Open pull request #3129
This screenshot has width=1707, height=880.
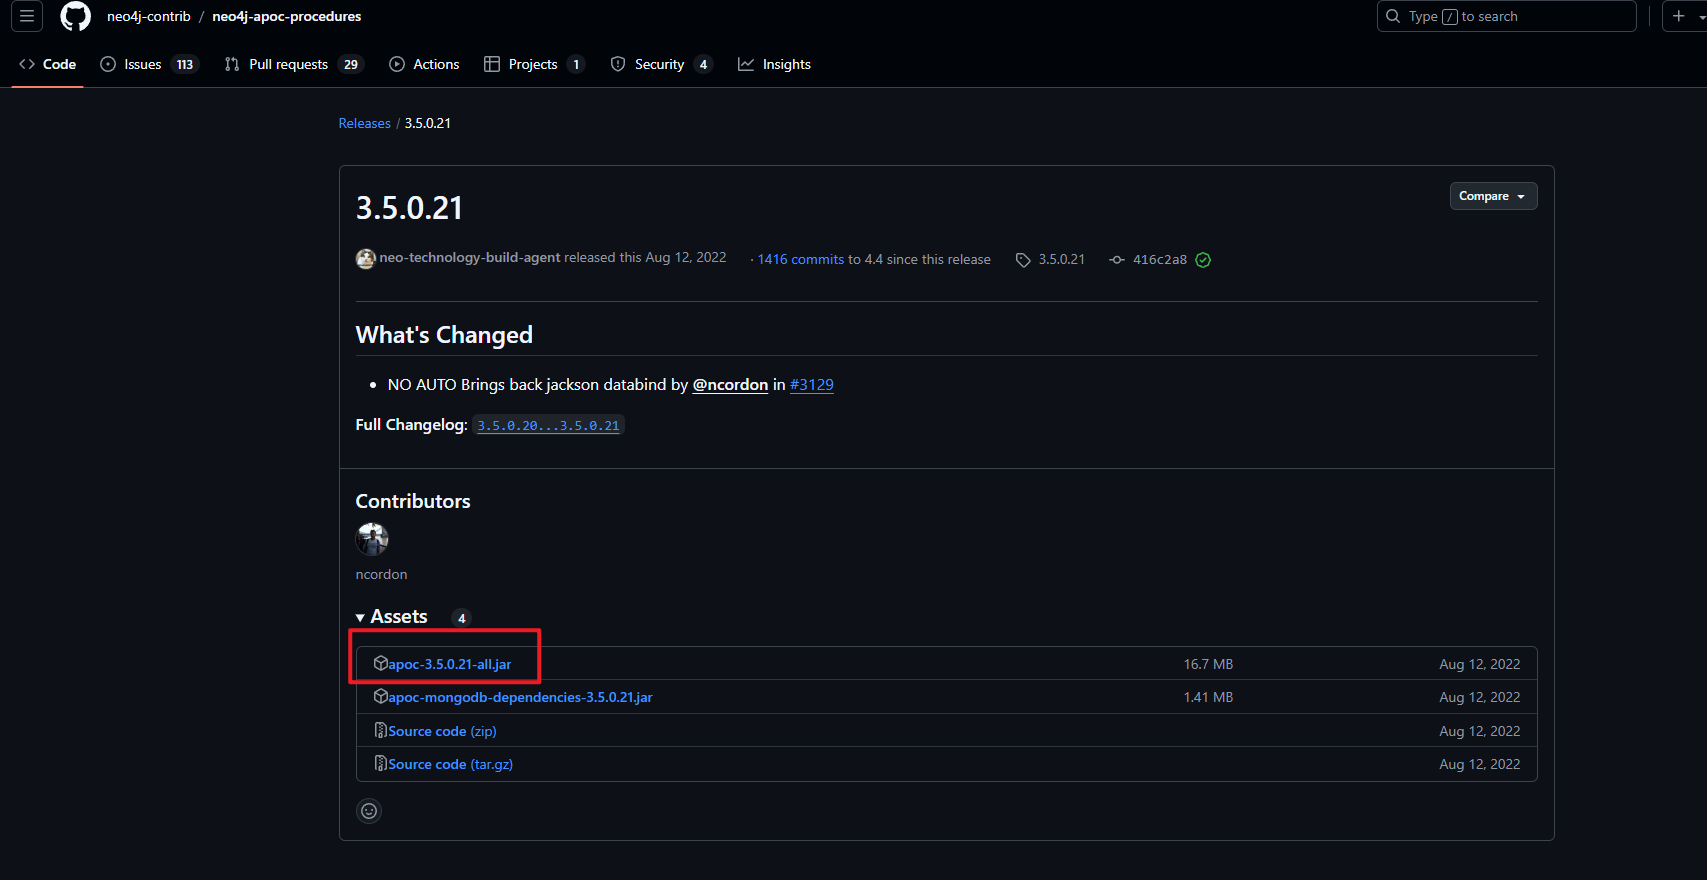(811, 384)
